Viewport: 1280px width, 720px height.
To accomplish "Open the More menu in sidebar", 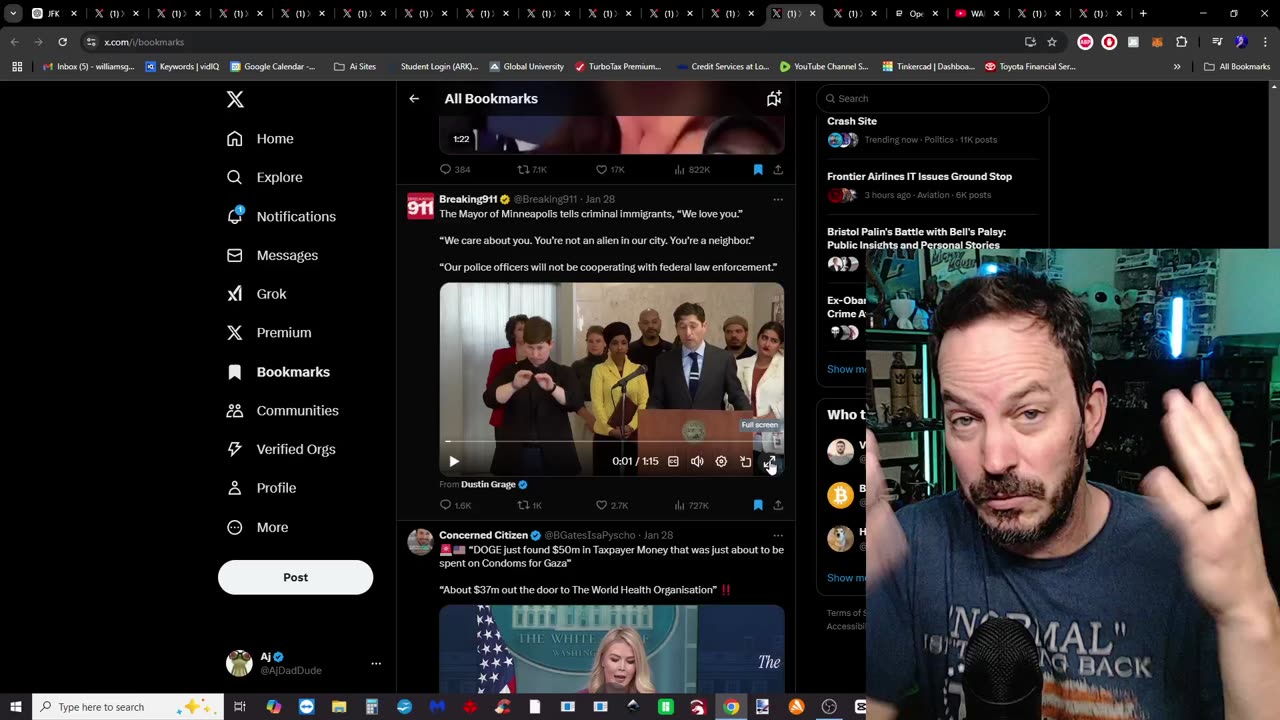I will pos(257,527).
